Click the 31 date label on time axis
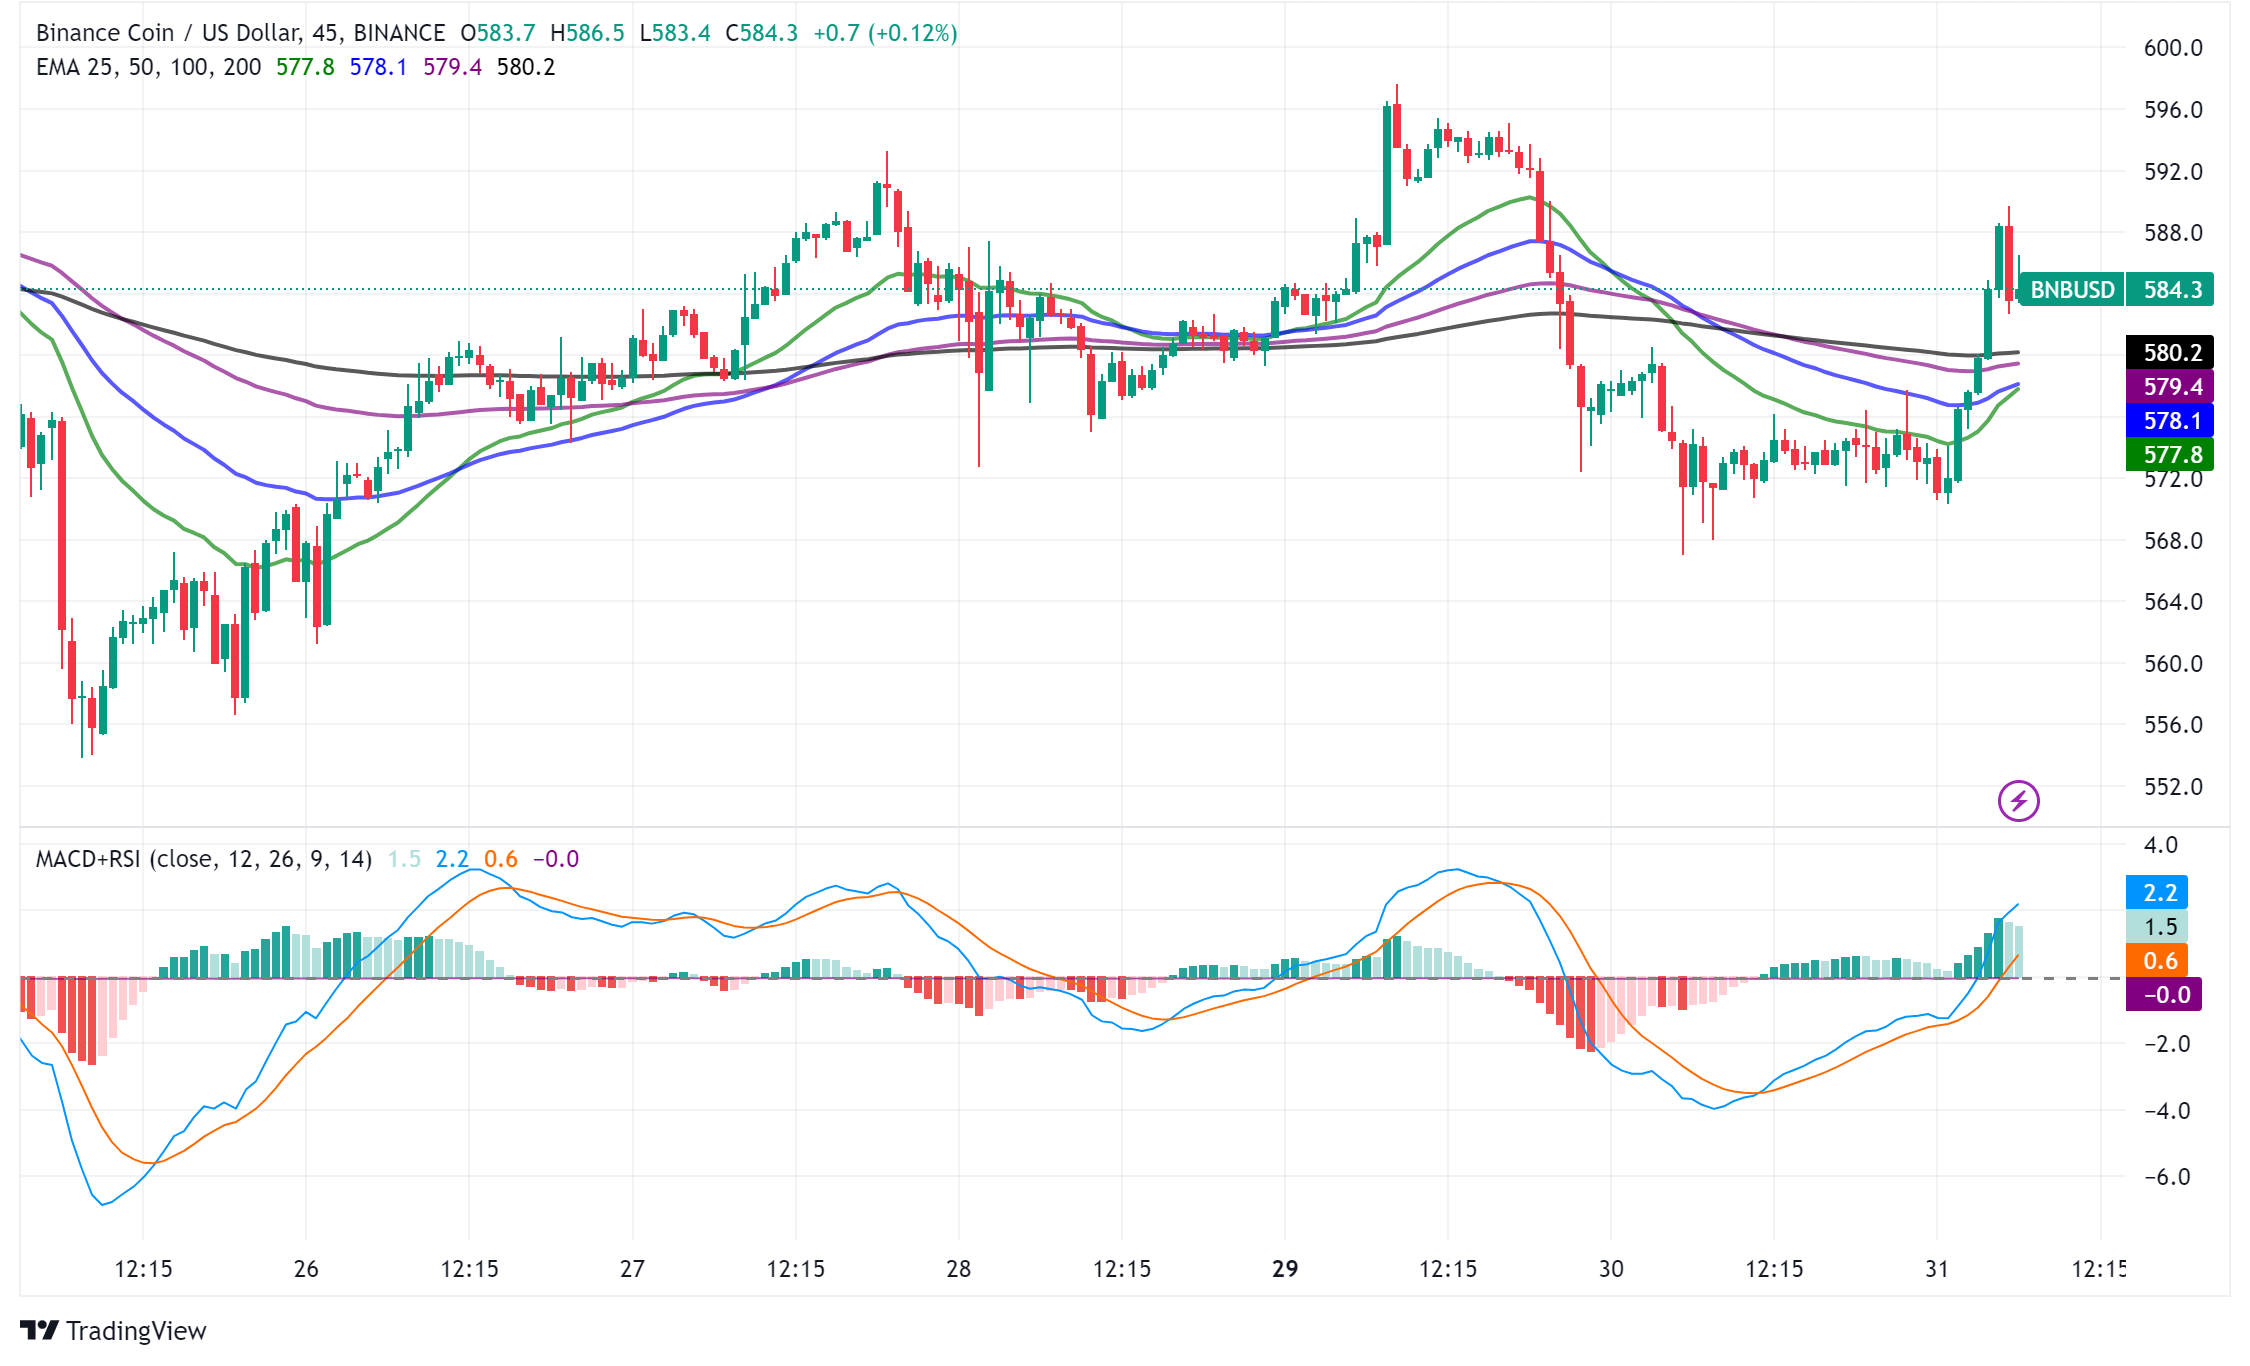Image resolution: width=2250 pixels, height=1366 pixels. click(x=1937, y=1269)
